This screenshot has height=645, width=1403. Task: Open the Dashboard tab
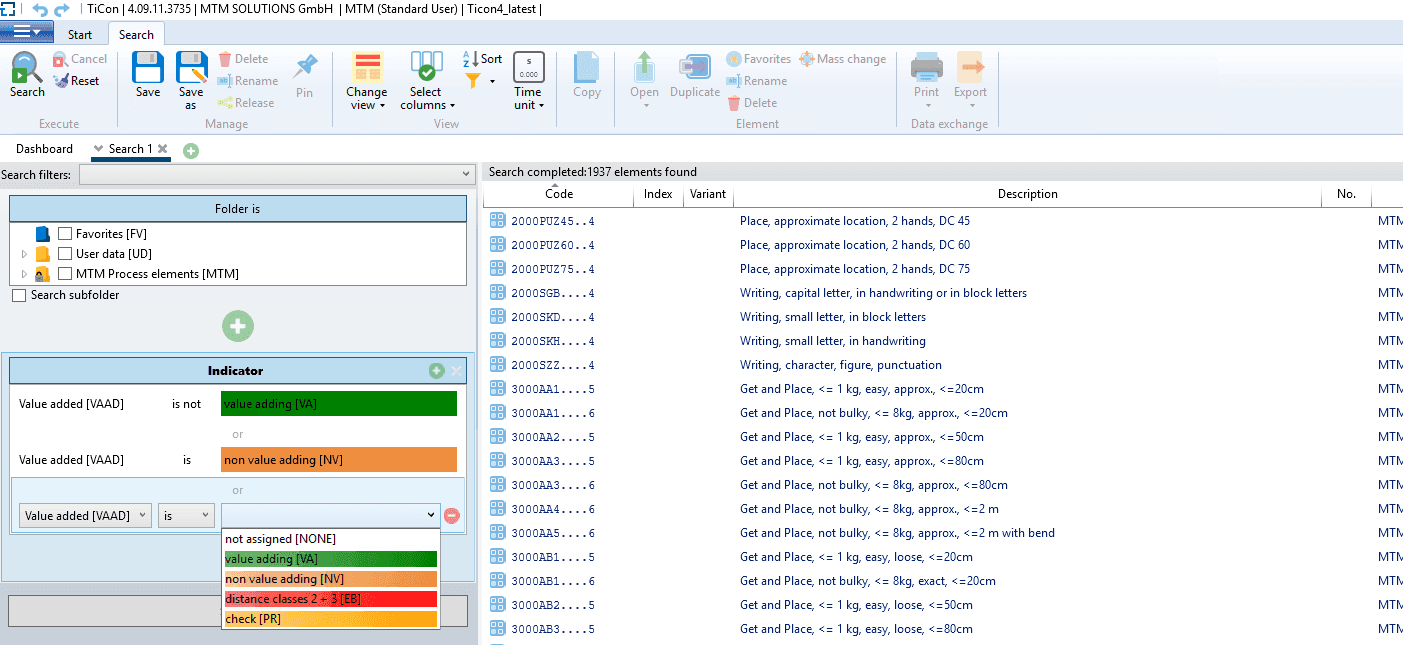tap(44, 149)
